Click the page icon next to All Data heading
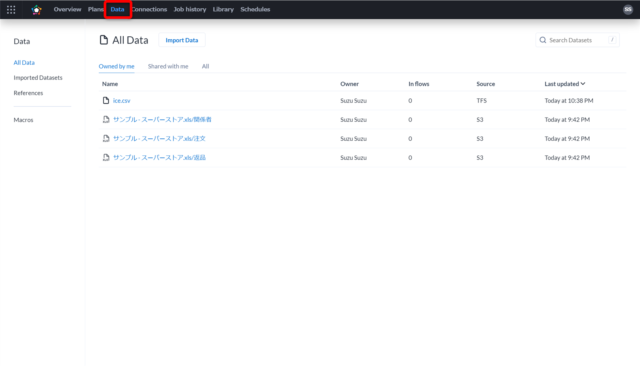640x366 pixels. point(104,40)
